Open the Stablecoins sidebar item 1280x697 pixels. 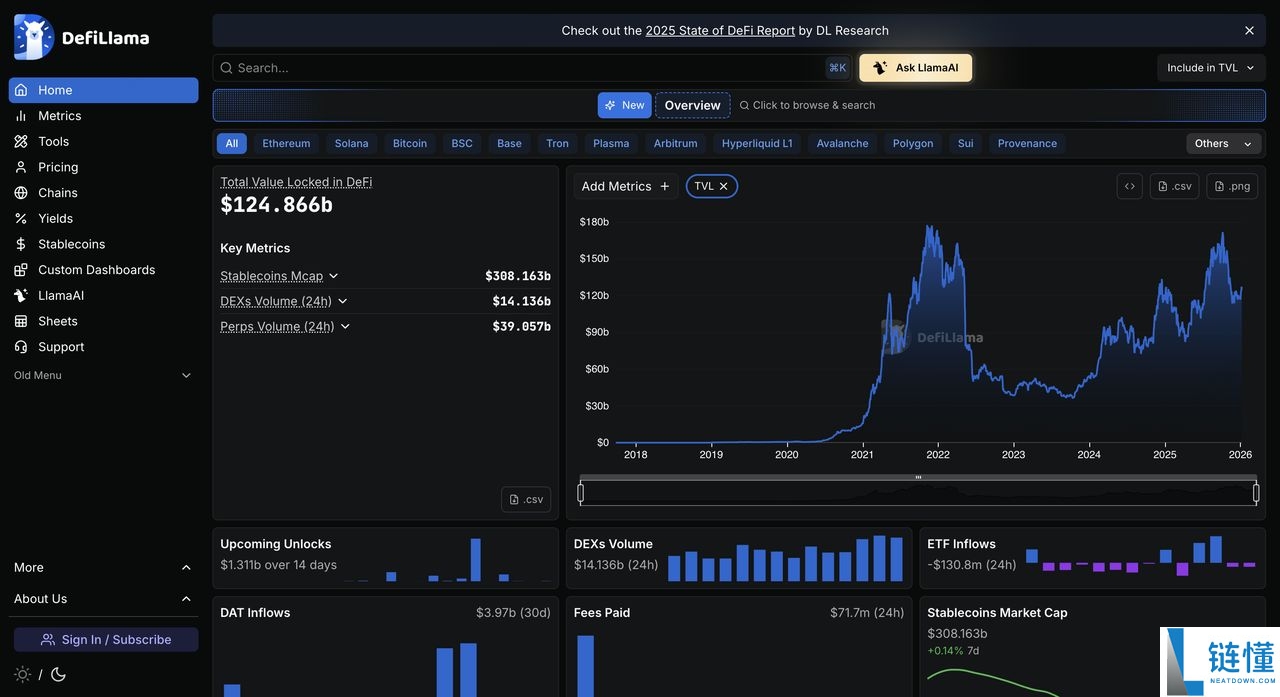click(x=104, y=244)
